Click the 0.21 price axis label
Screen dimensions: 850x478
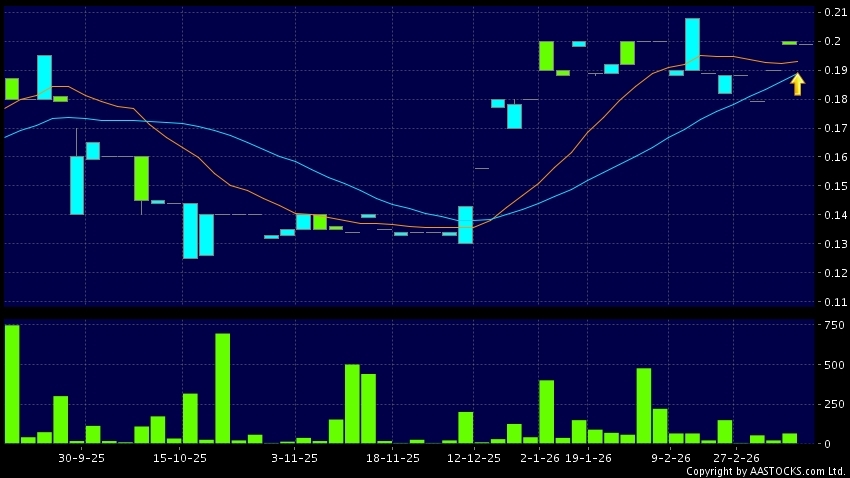click(833, 13)
